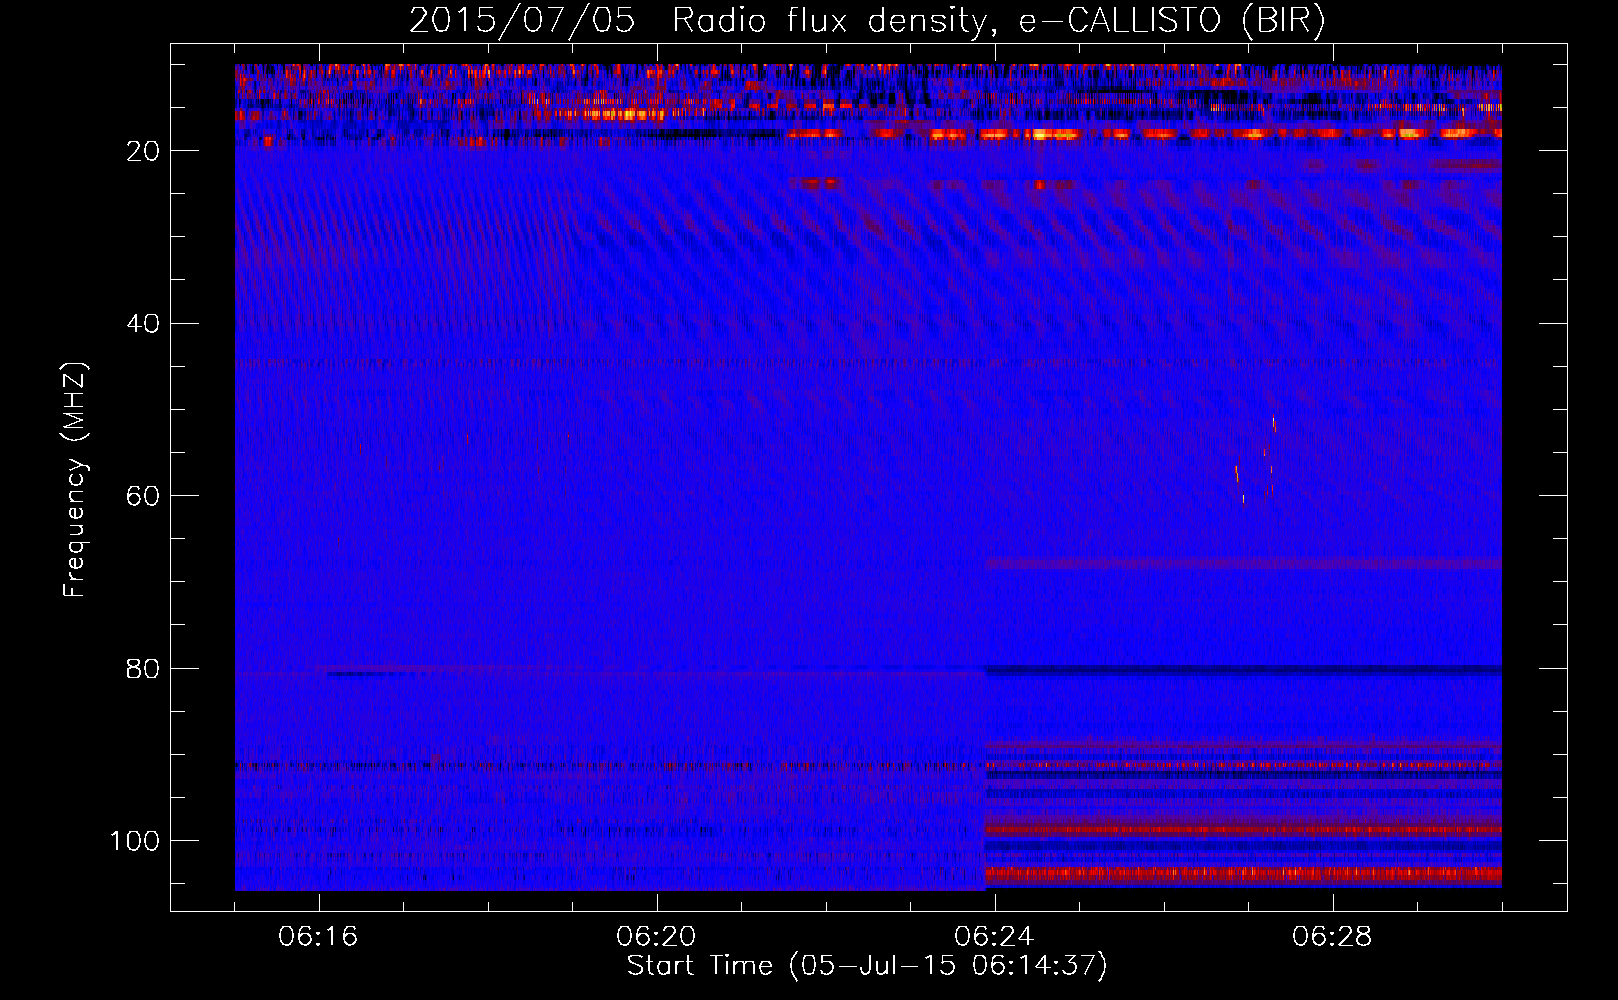Click the 06:20 time tick label

click(x=656, y=937)
